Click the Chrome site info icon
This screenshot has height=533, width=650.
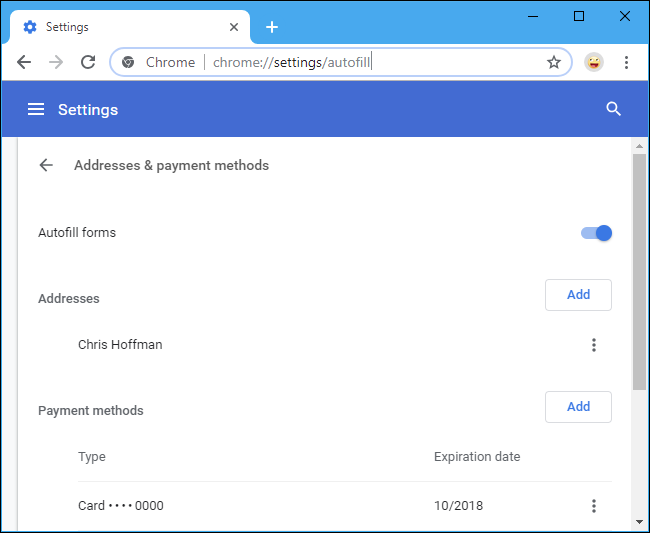tap(128, 62)
